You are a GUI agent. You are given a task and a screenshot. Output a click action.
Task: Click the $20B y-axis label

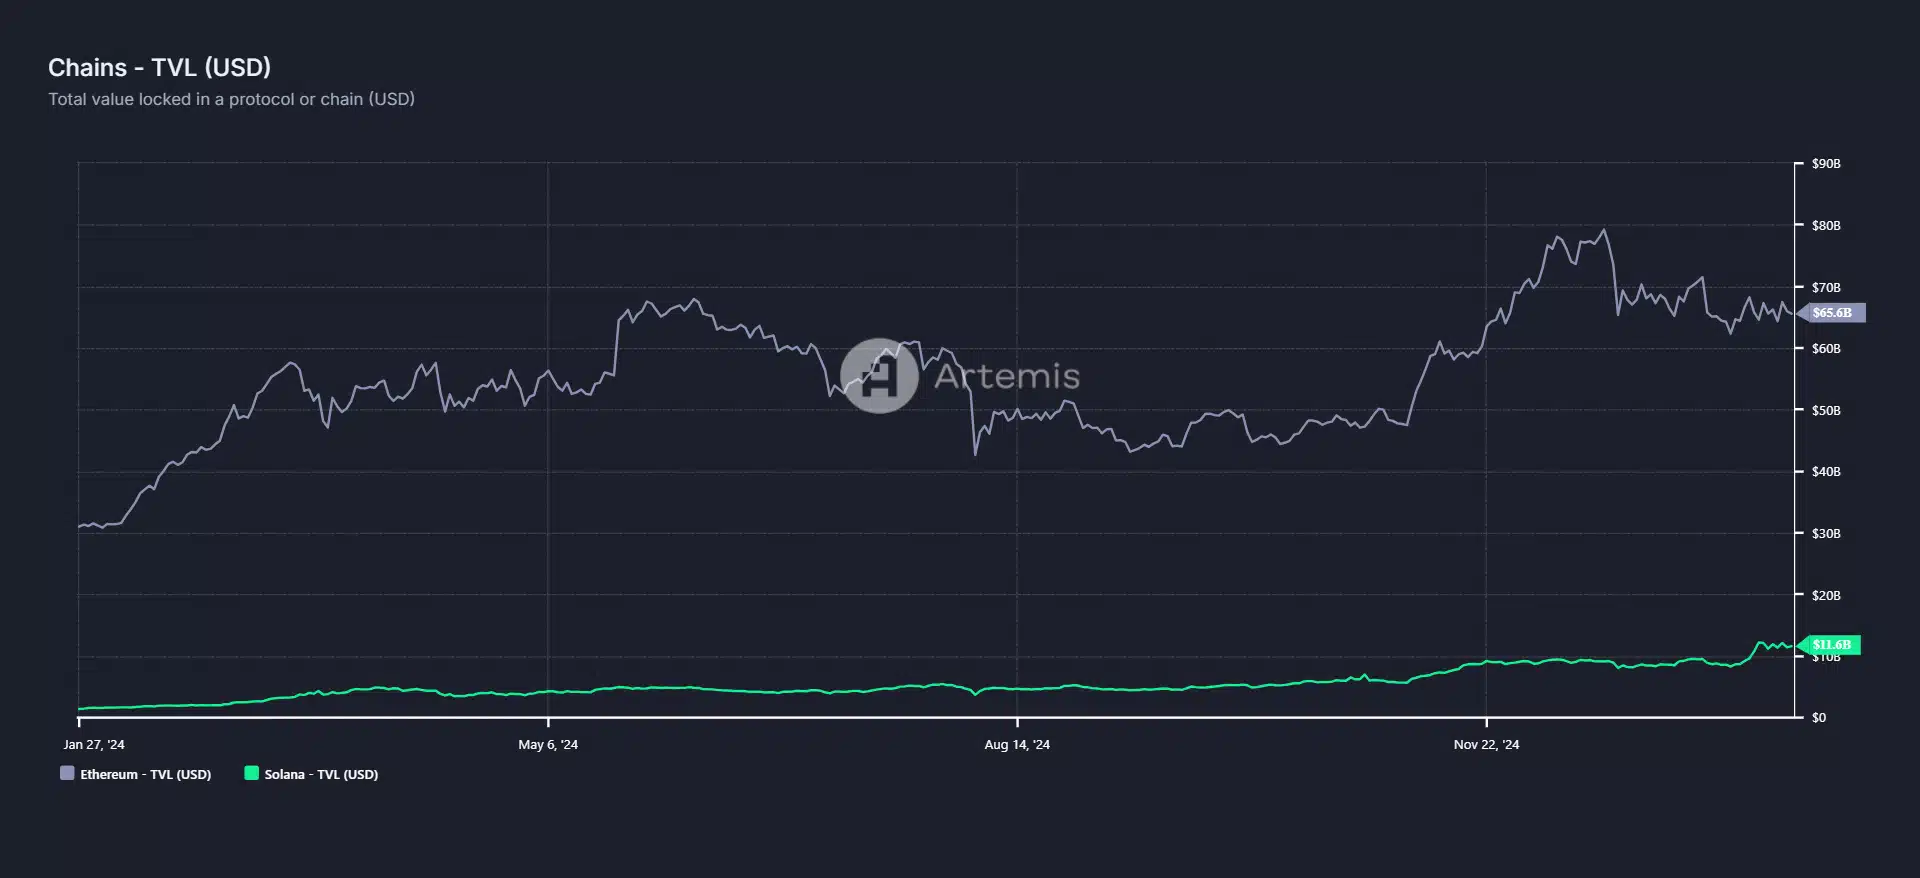(x=1826, y=595)
